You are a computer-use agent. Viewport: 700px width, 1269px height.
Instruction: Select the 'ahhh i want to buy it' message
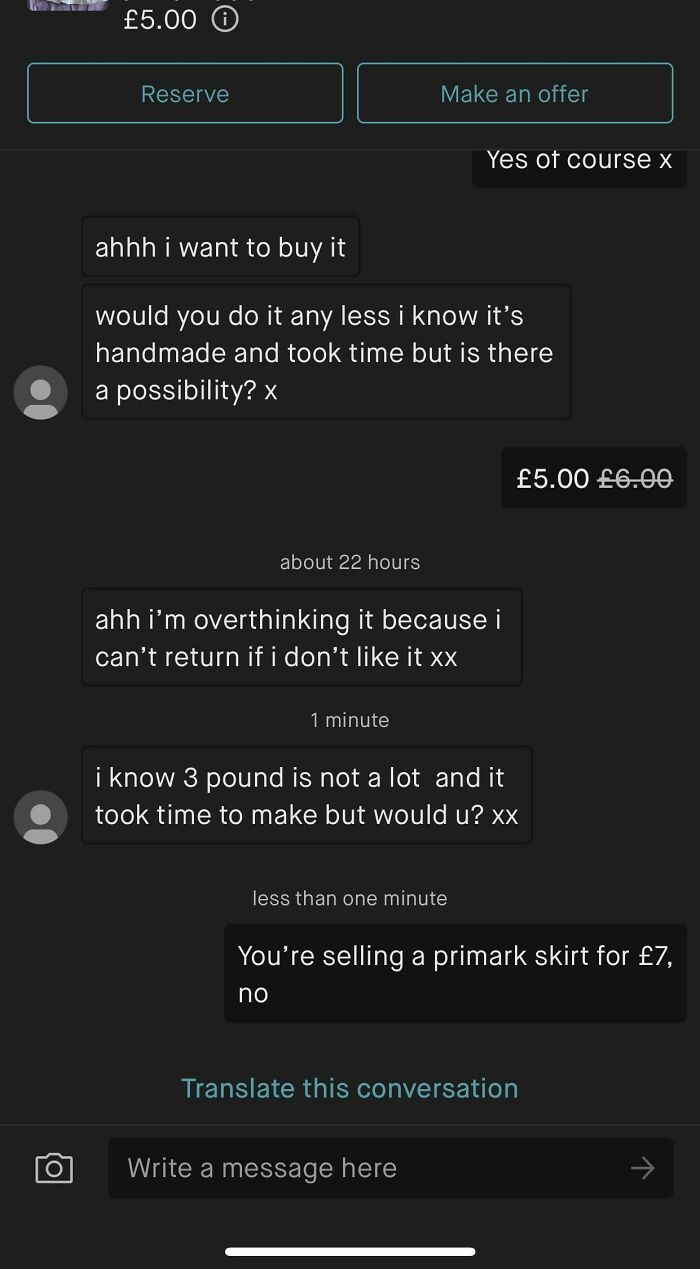(x=220, y=246)
